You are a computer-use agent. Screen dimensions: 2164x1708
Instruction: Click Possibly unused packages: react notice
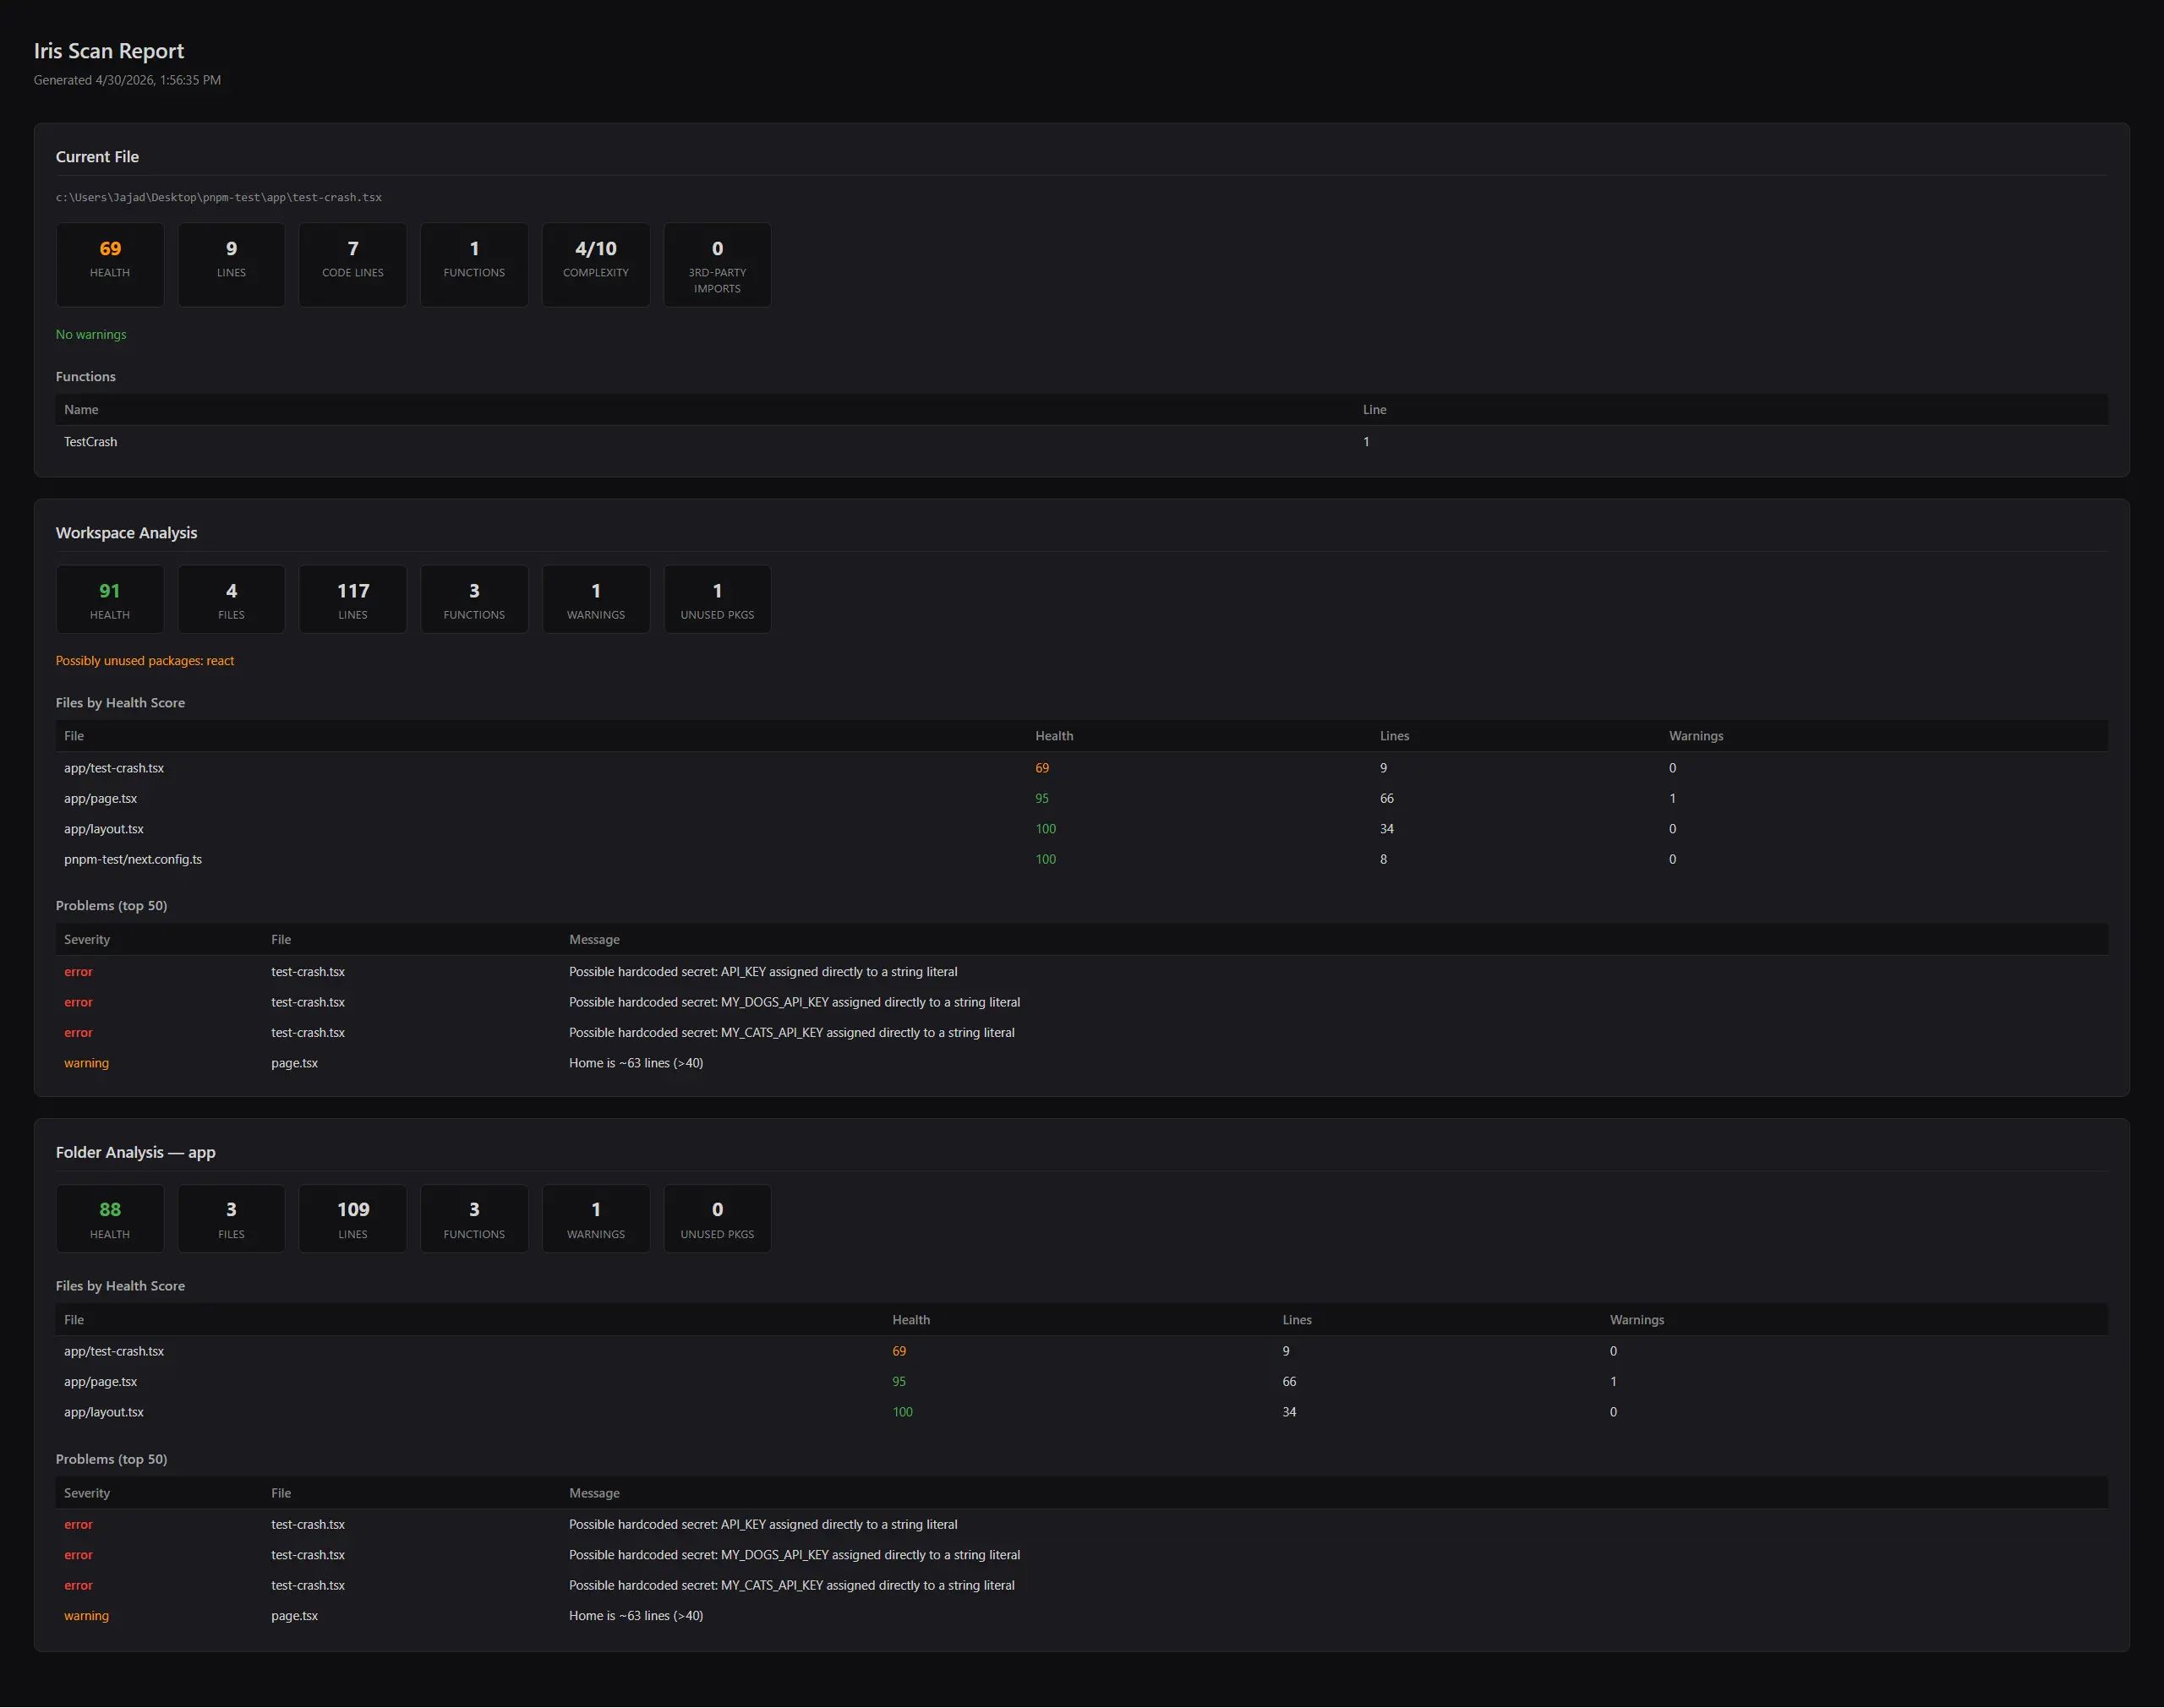(145, 661)
